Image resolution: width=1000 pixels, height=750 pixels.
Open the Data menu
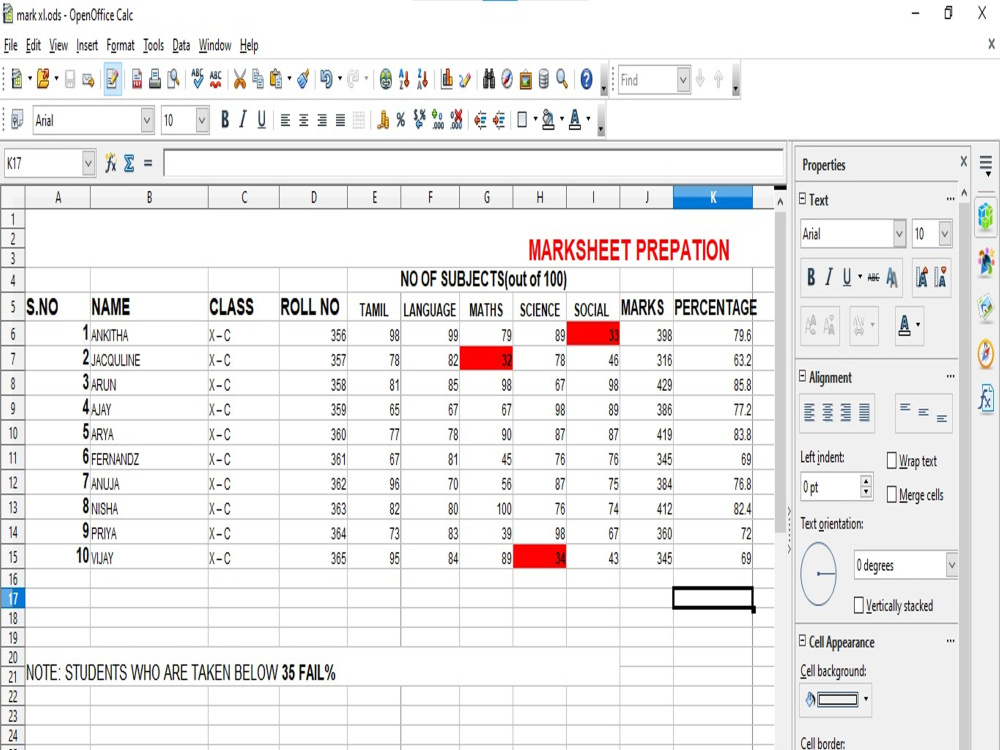[181, 45]
